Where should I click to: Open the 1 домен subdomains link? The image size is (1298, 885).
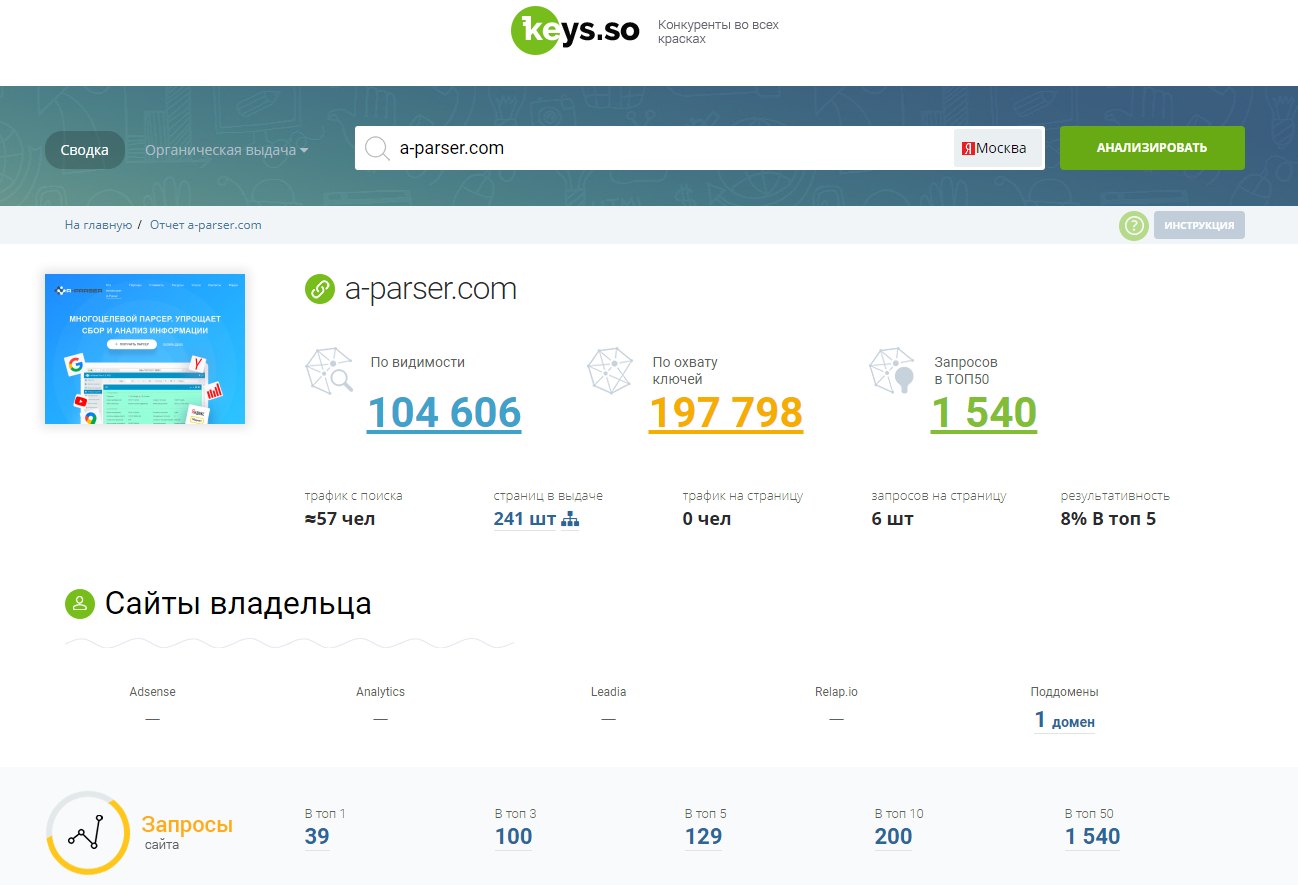1064,720
